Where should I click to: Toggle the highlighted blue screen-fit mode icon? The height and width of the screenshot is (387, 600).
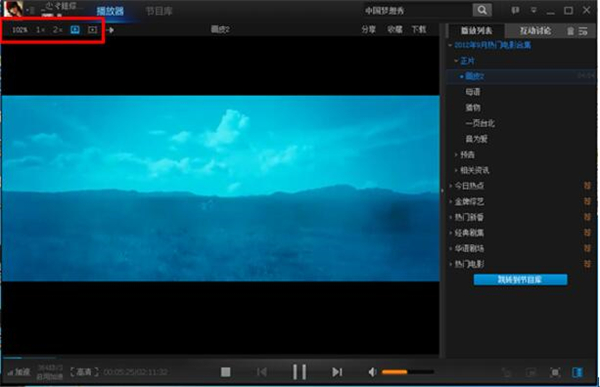tap(75, 29)
